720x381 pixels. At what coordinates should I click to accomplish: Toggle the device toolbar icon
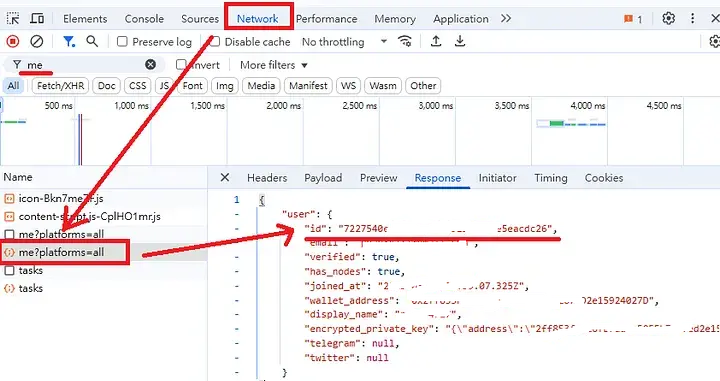point(37,18)
